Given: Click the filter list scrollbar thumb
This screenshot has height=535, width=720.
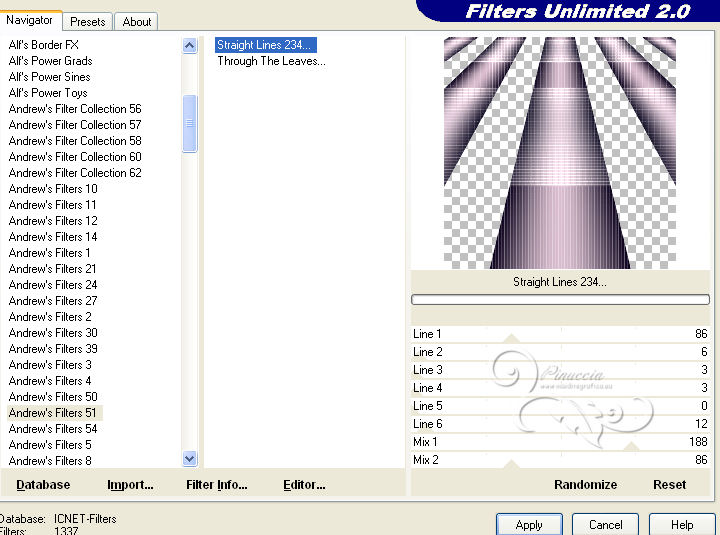Looking at the screenshot, I should (189, 123).
